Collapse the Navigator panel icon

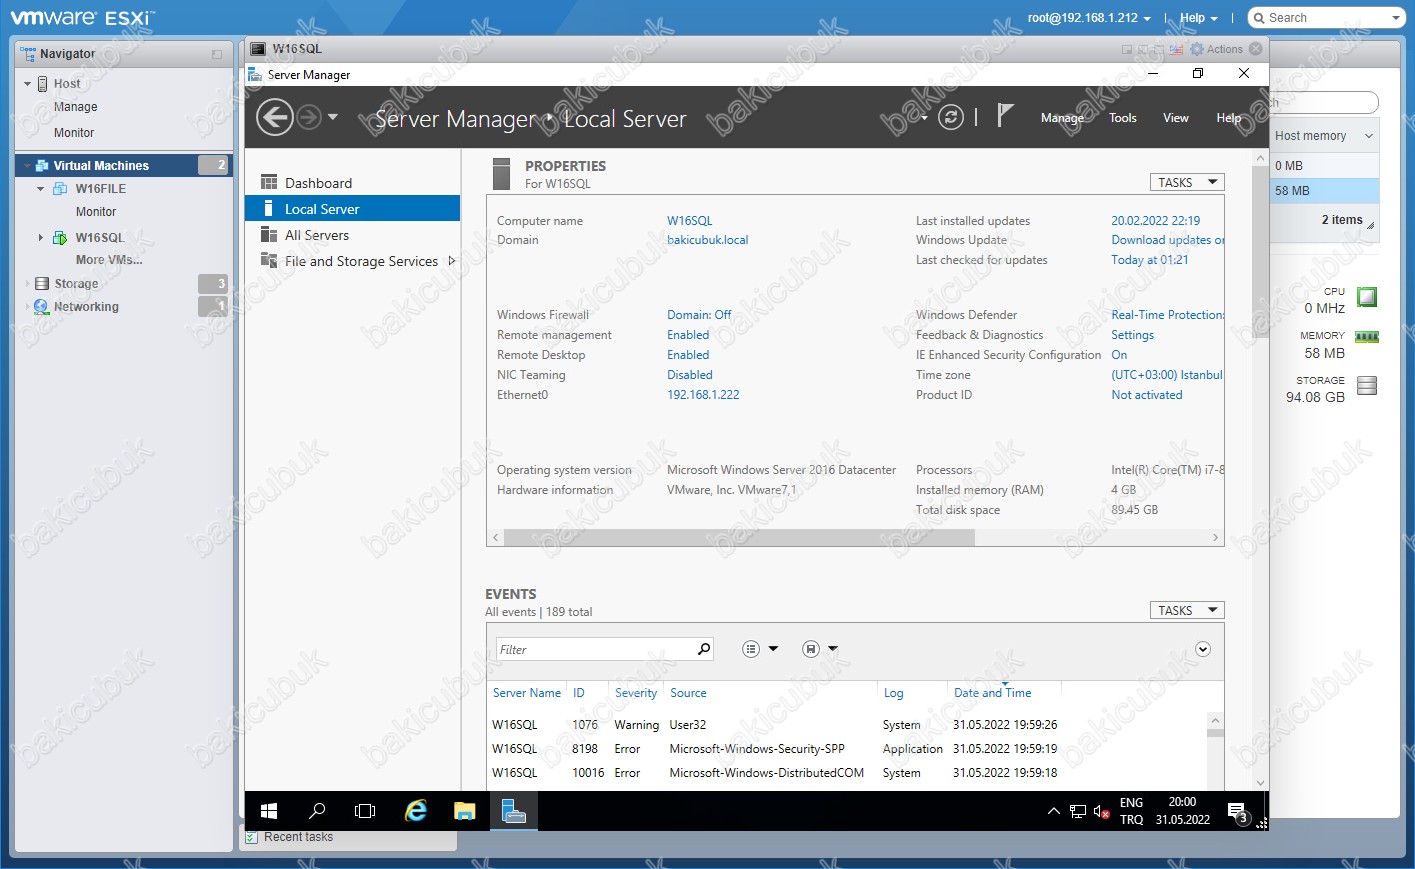(217, 54)
